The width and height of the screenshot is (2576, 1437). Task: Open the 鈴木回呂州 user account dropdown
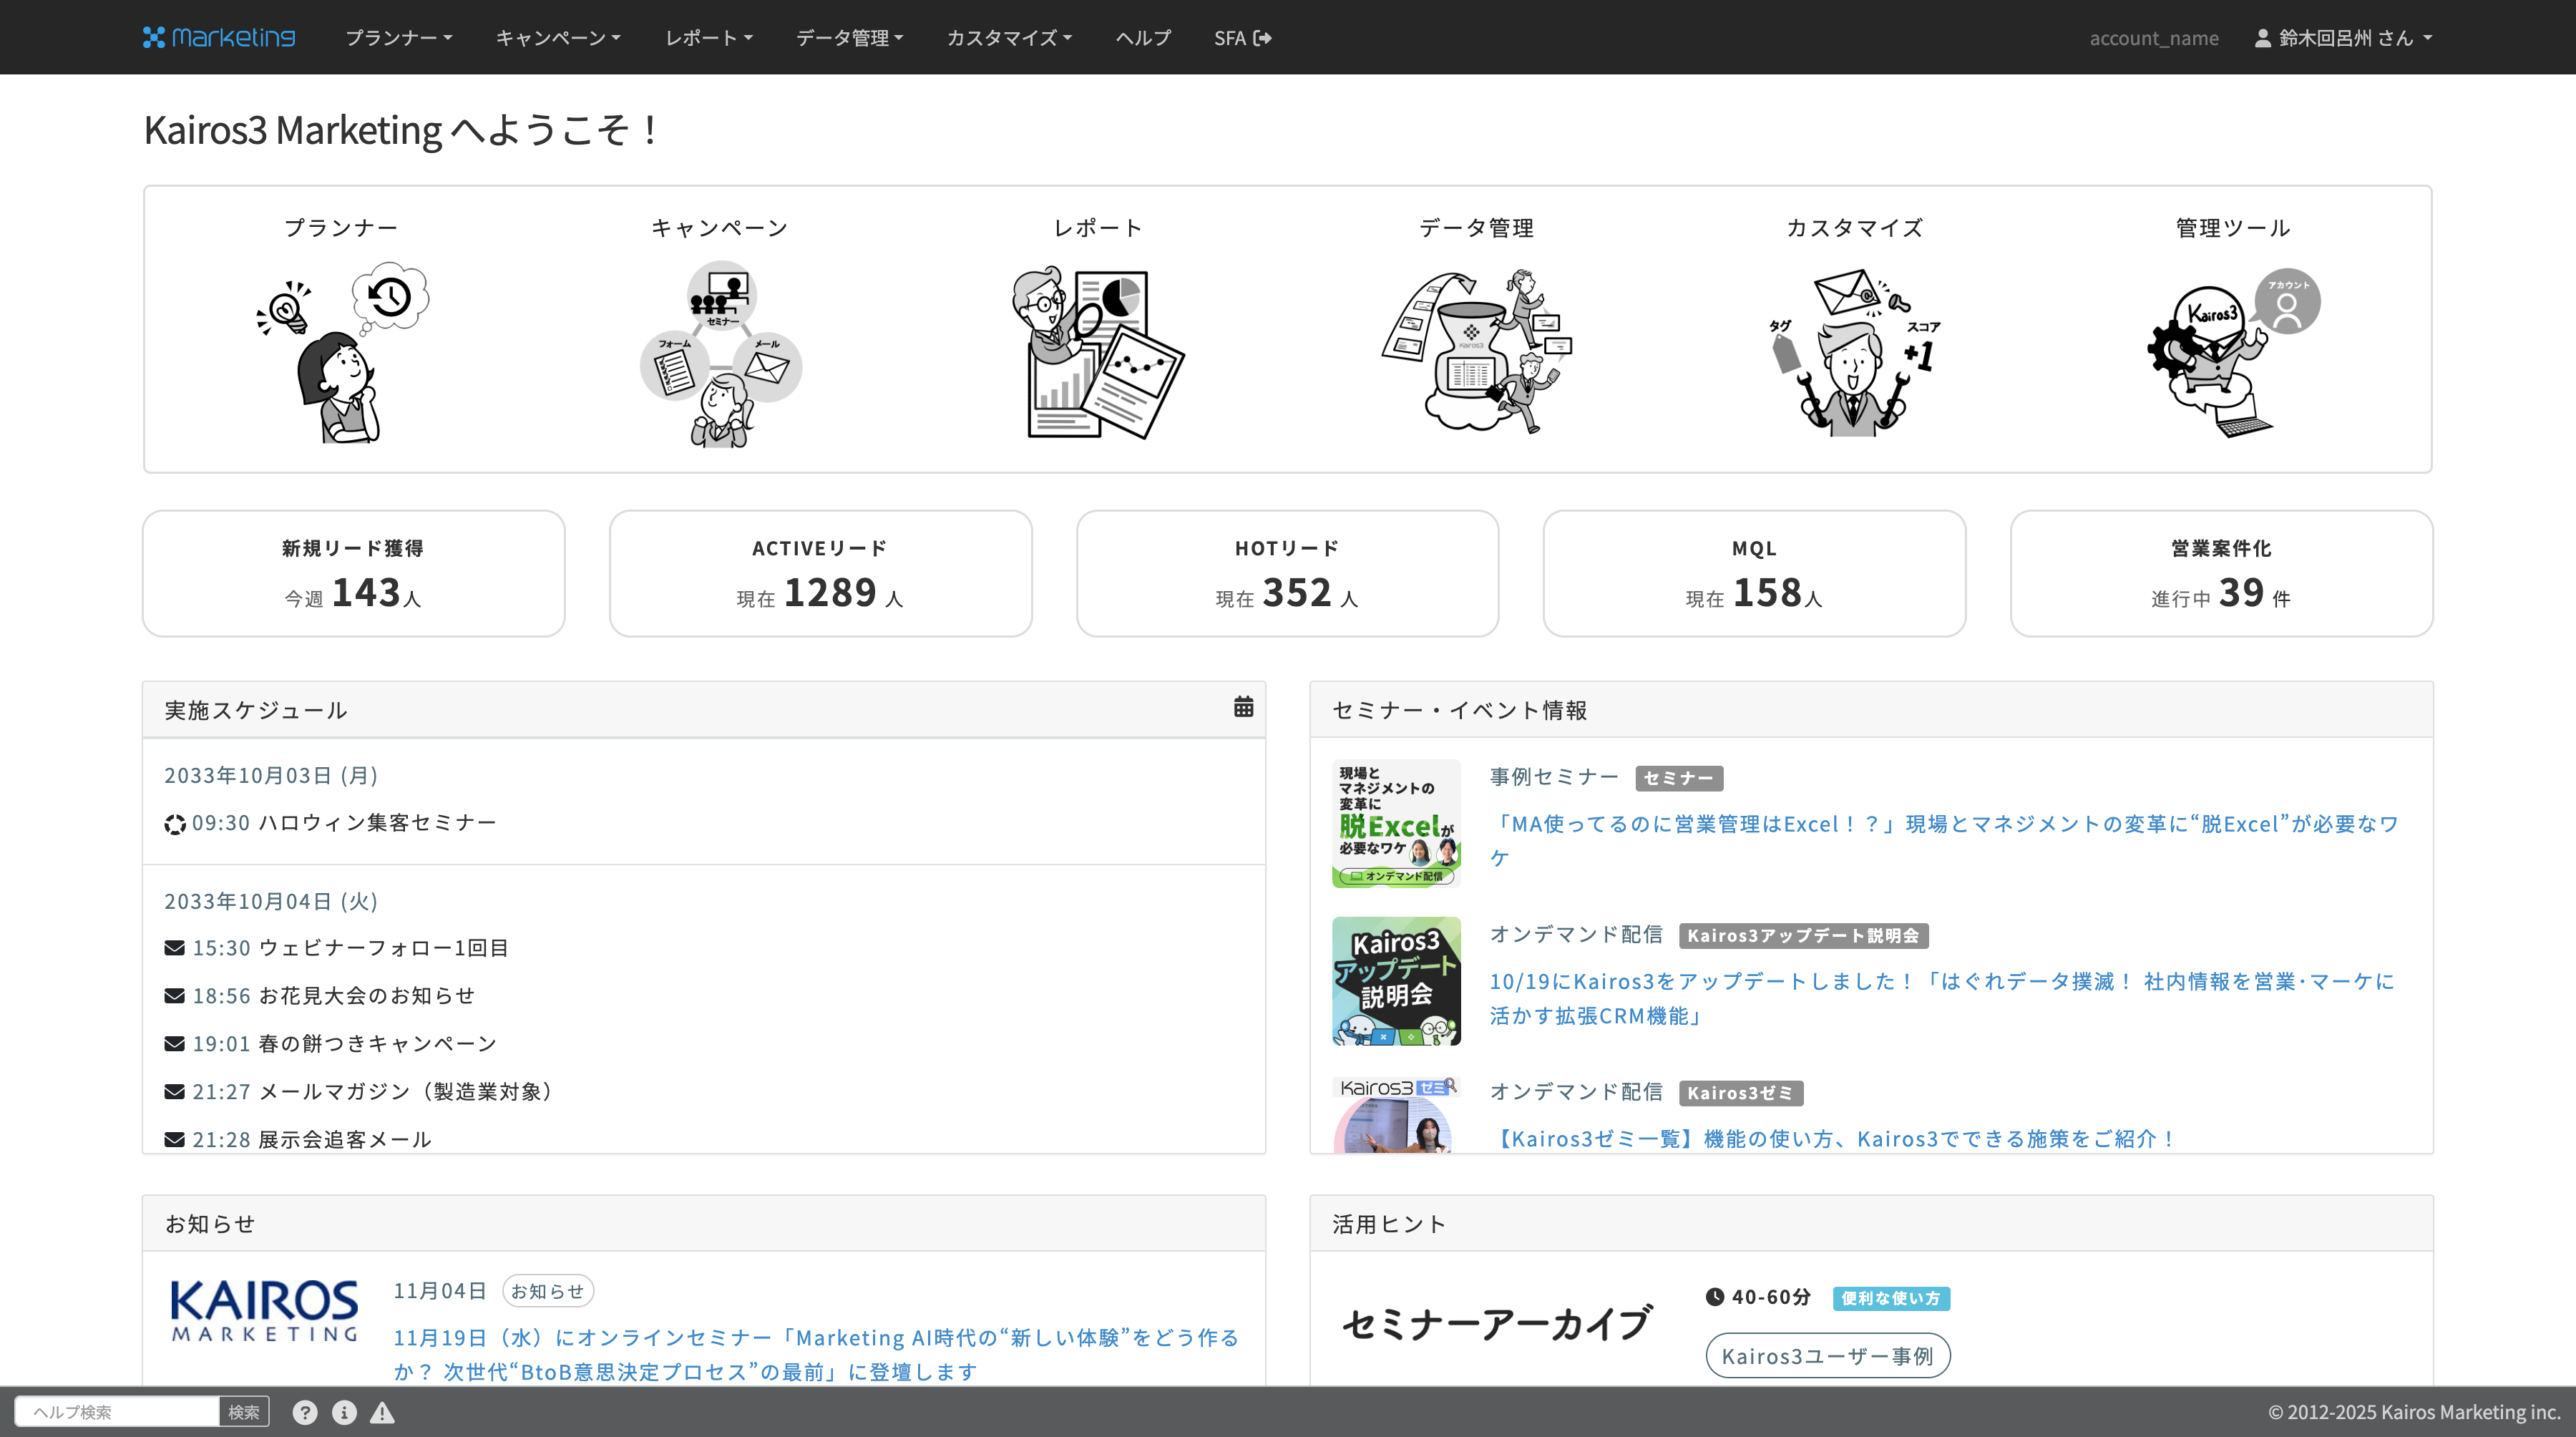(x=2344, y=37)
